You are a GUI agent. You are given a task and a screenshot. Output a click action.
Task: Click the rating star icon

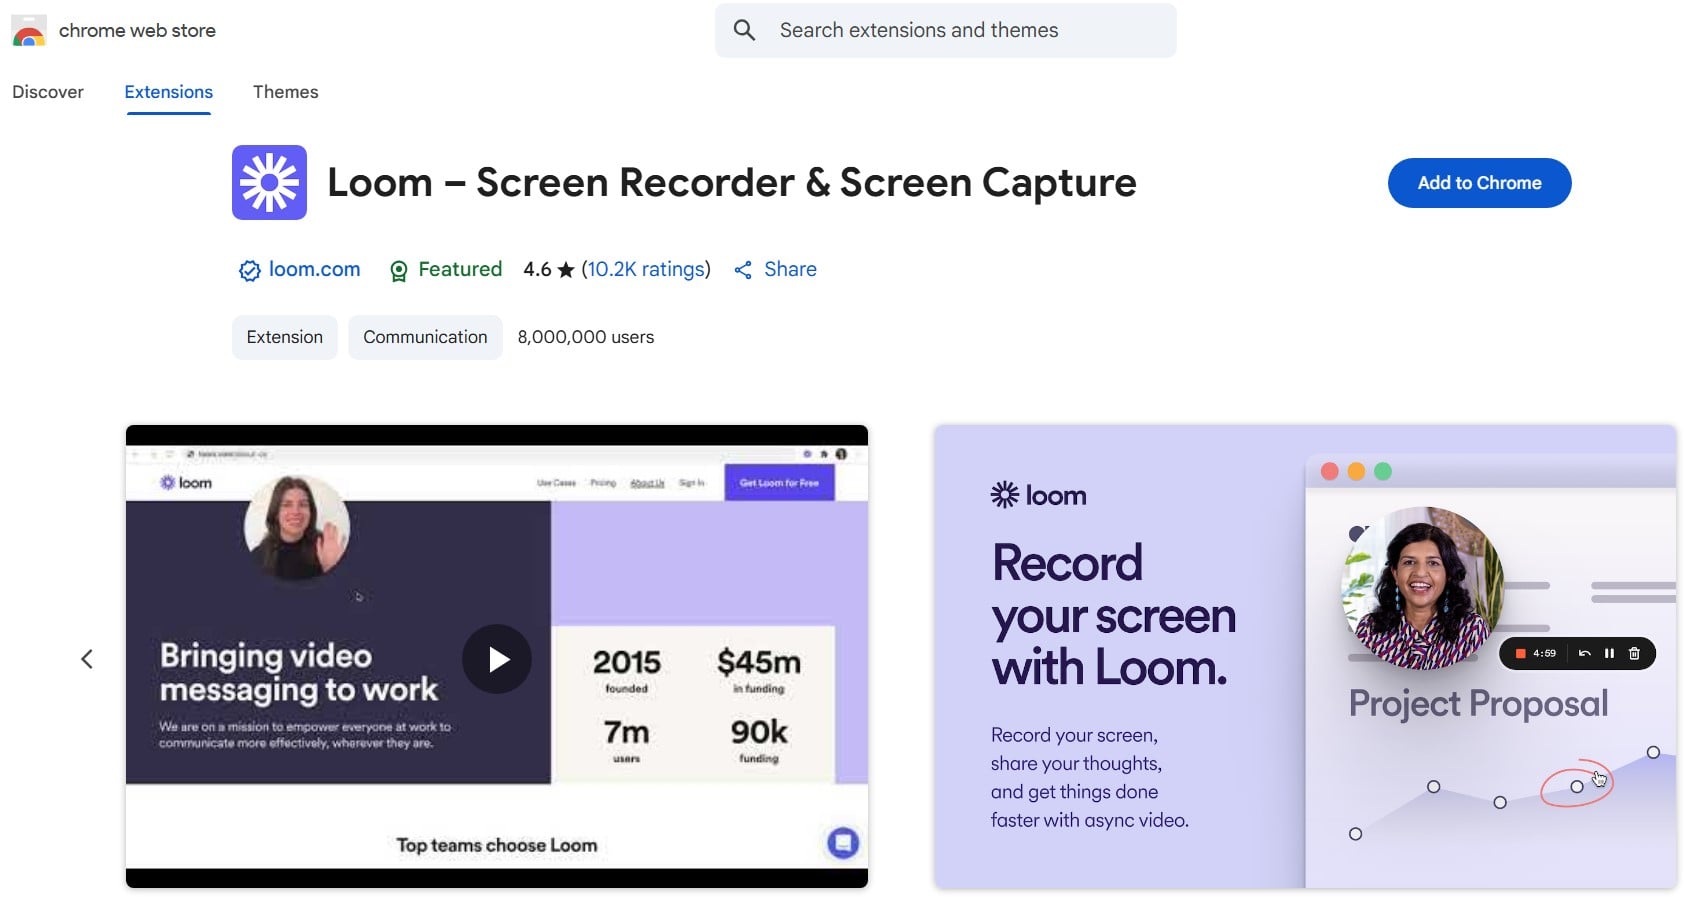coord(566,270)
